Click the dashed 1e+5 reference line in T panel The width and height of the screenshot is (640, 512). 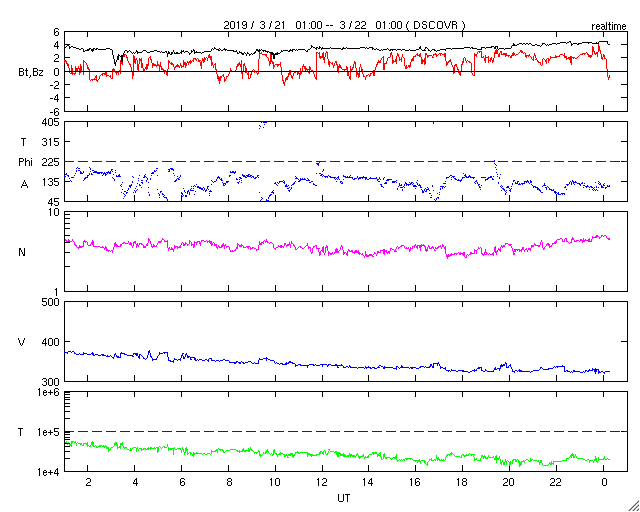click(346, 432)
